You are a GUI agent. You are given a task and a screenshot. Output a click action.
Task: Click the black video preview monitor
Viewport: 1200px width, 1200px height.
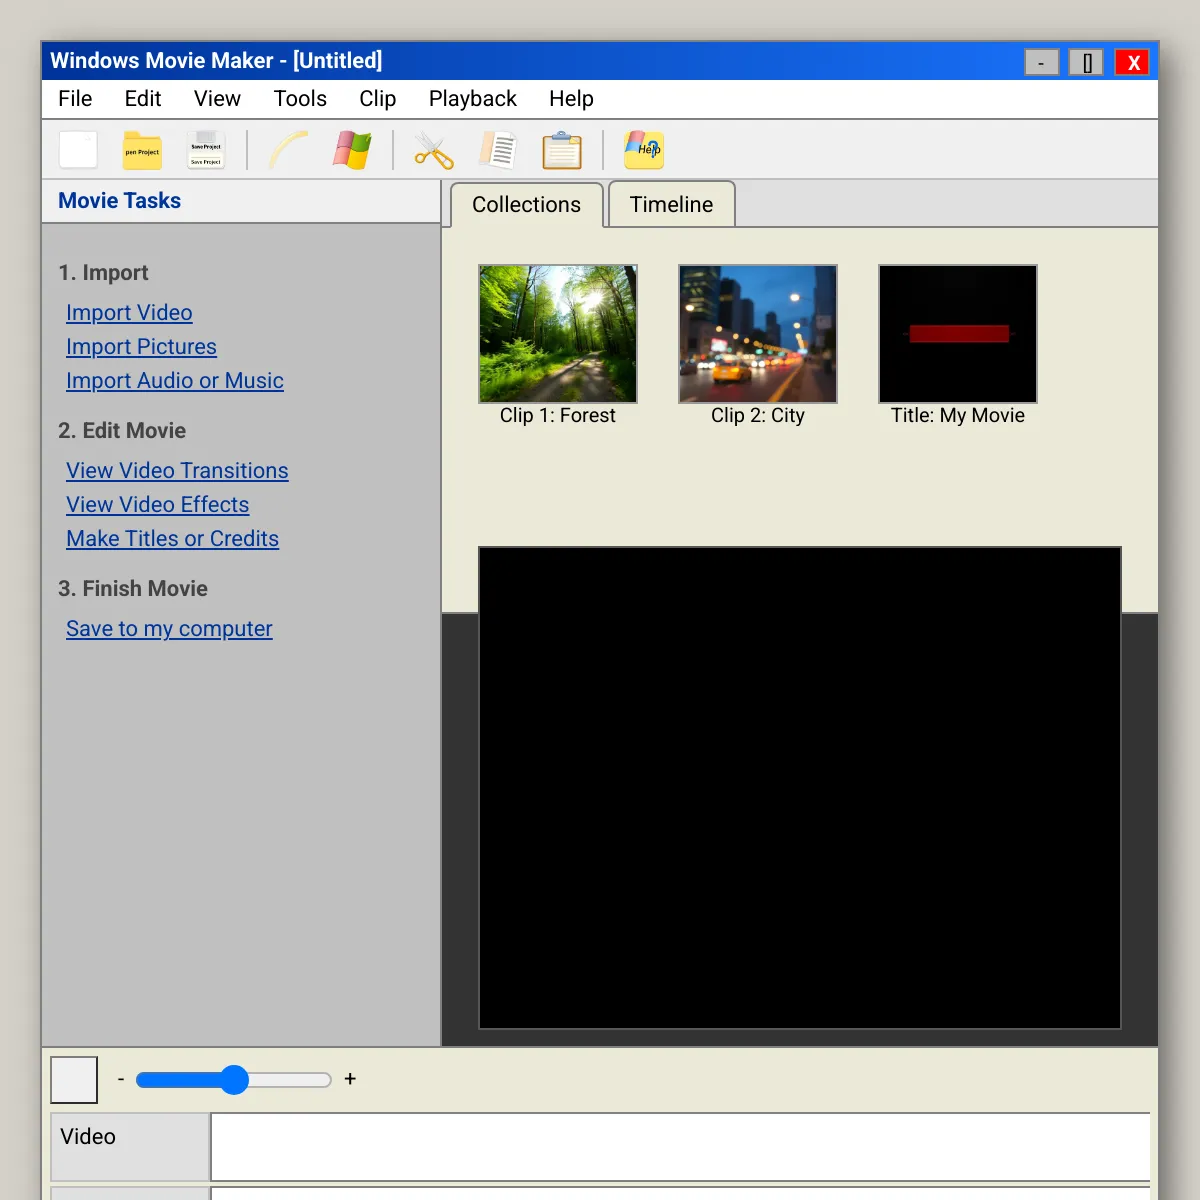click(800, 788)
